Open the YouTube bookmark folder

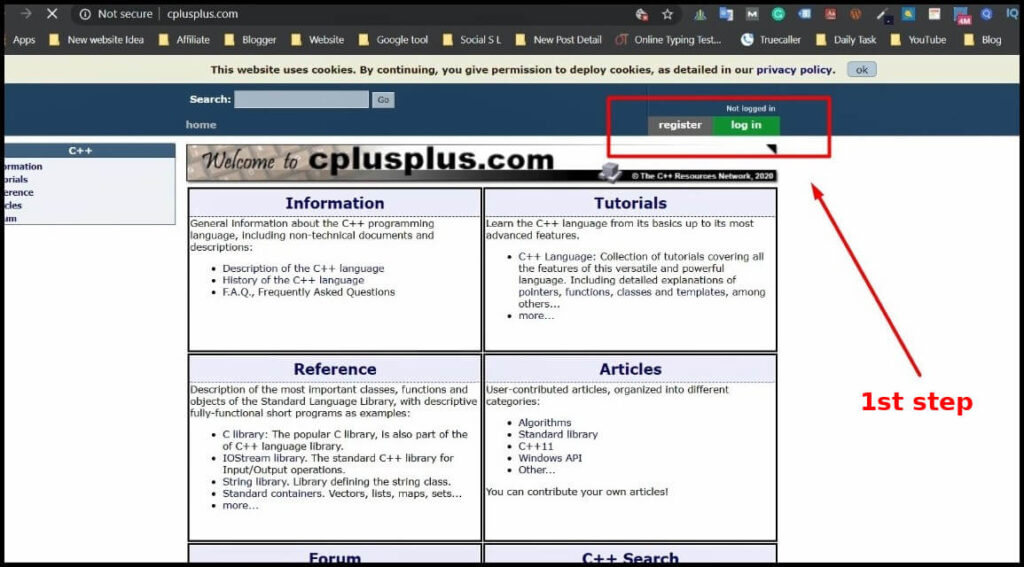918,40
